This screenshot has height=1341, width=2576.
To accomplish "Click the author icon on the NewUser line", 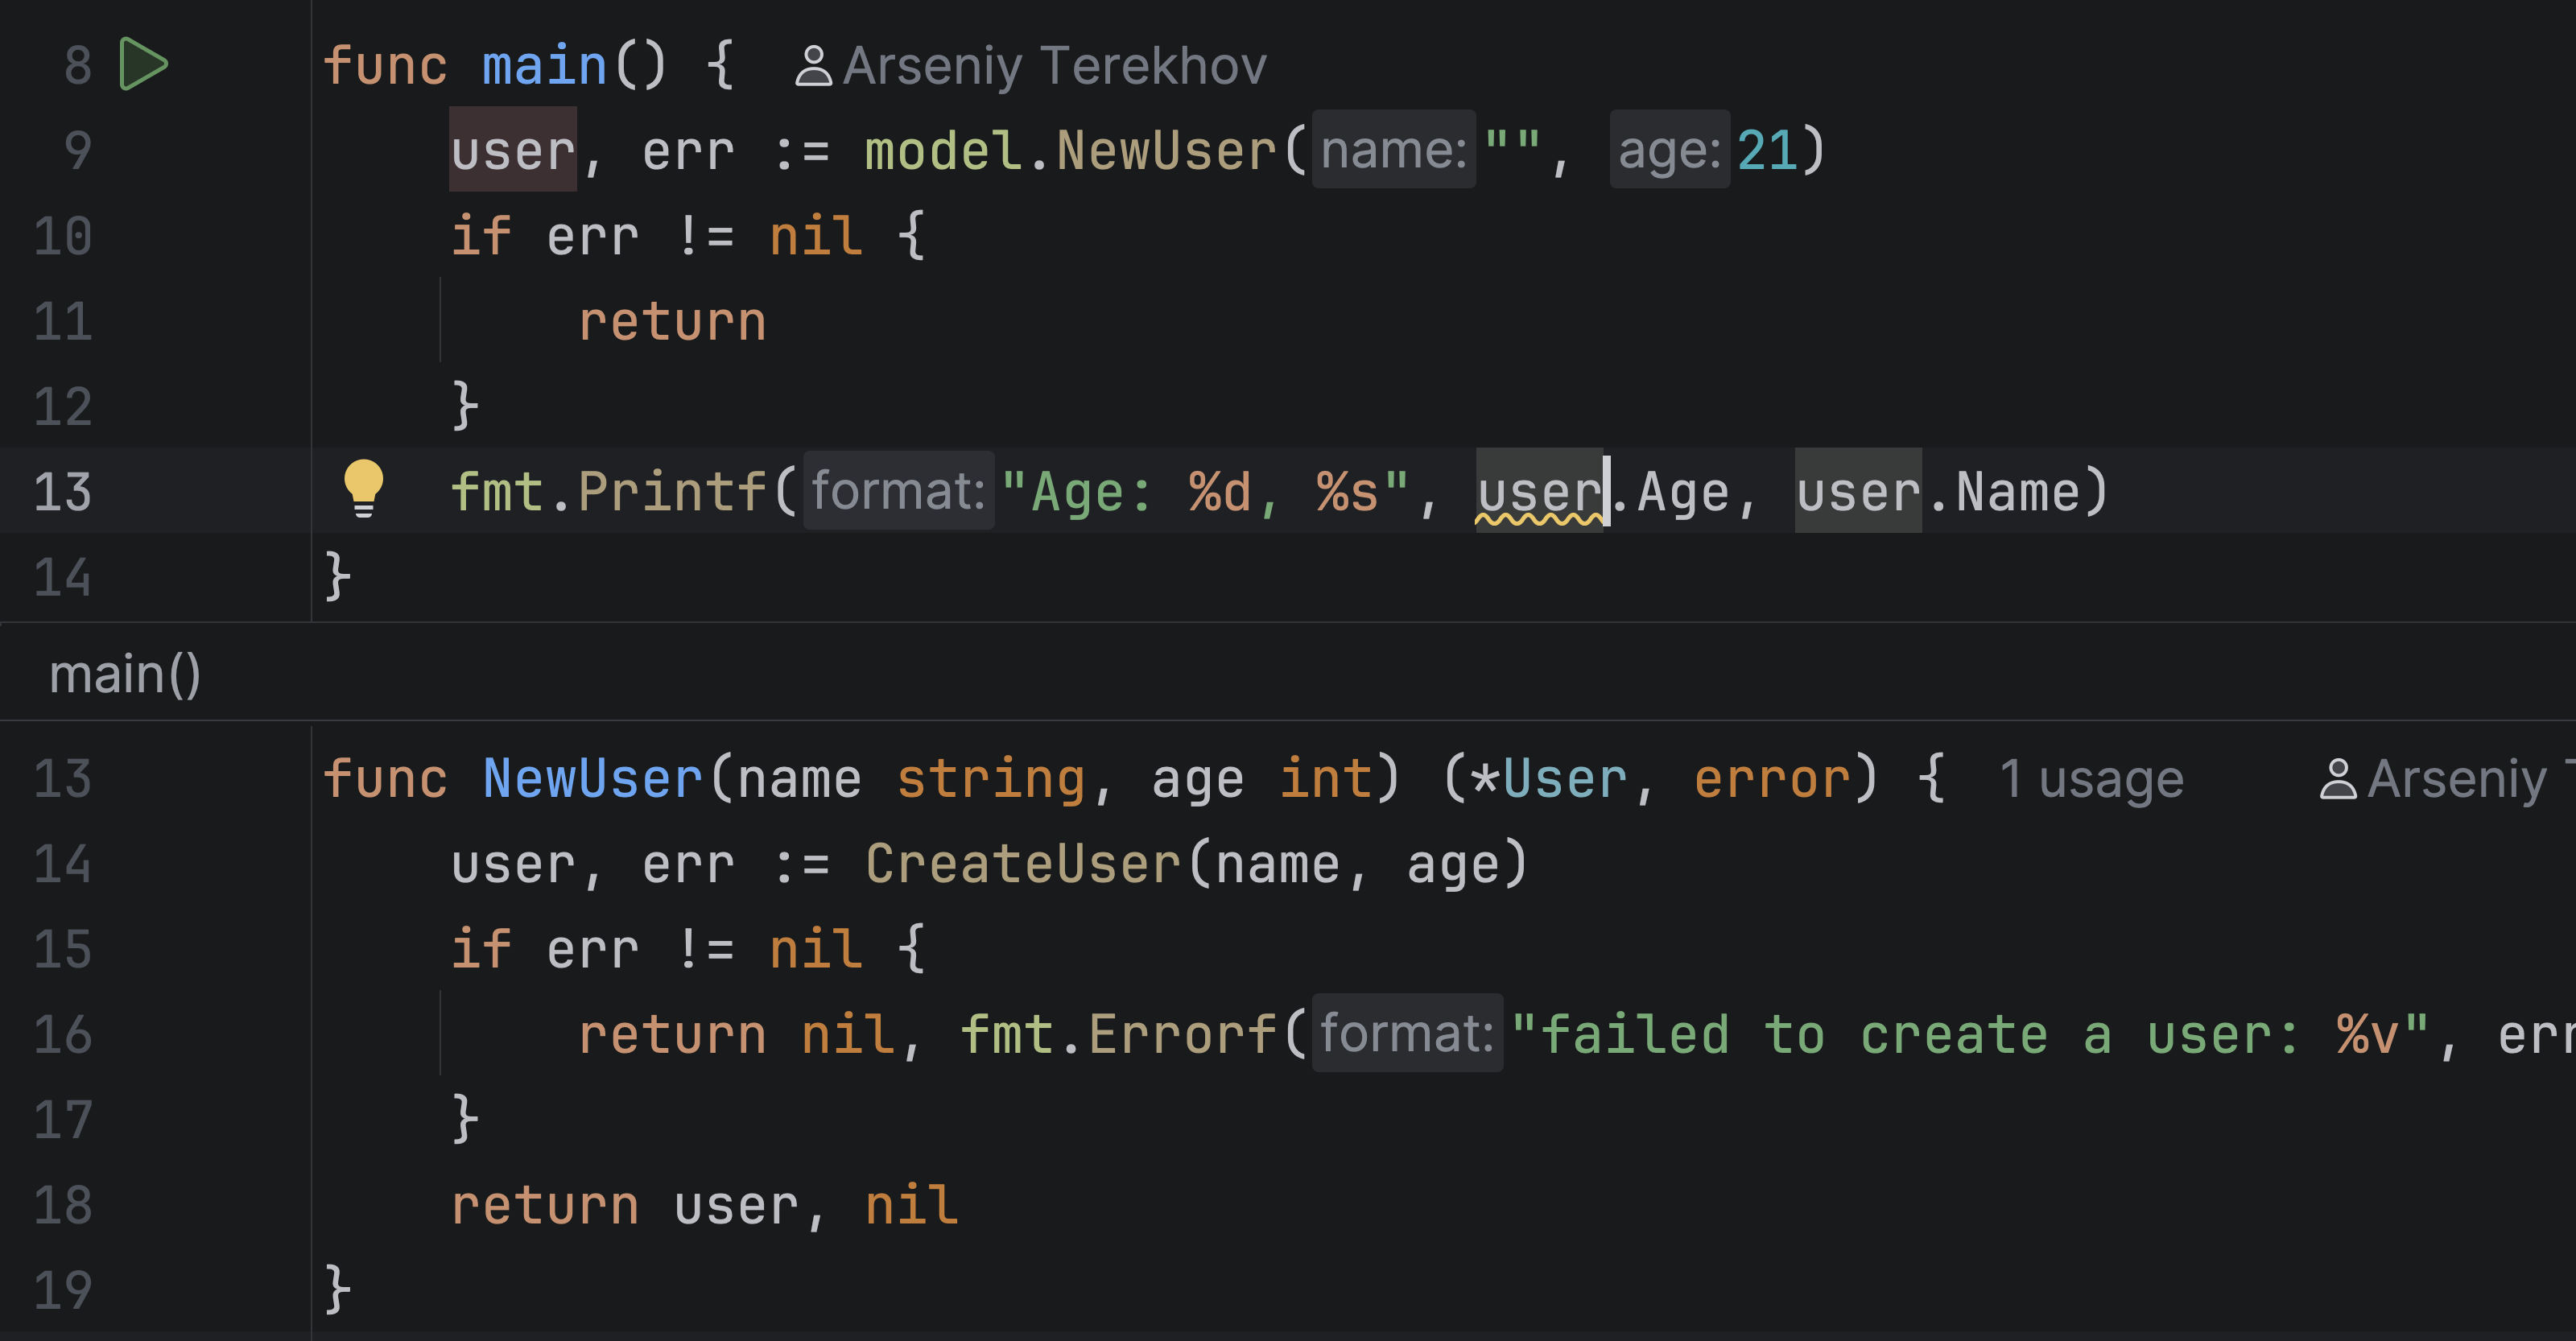I will (x=2337, y=779).
